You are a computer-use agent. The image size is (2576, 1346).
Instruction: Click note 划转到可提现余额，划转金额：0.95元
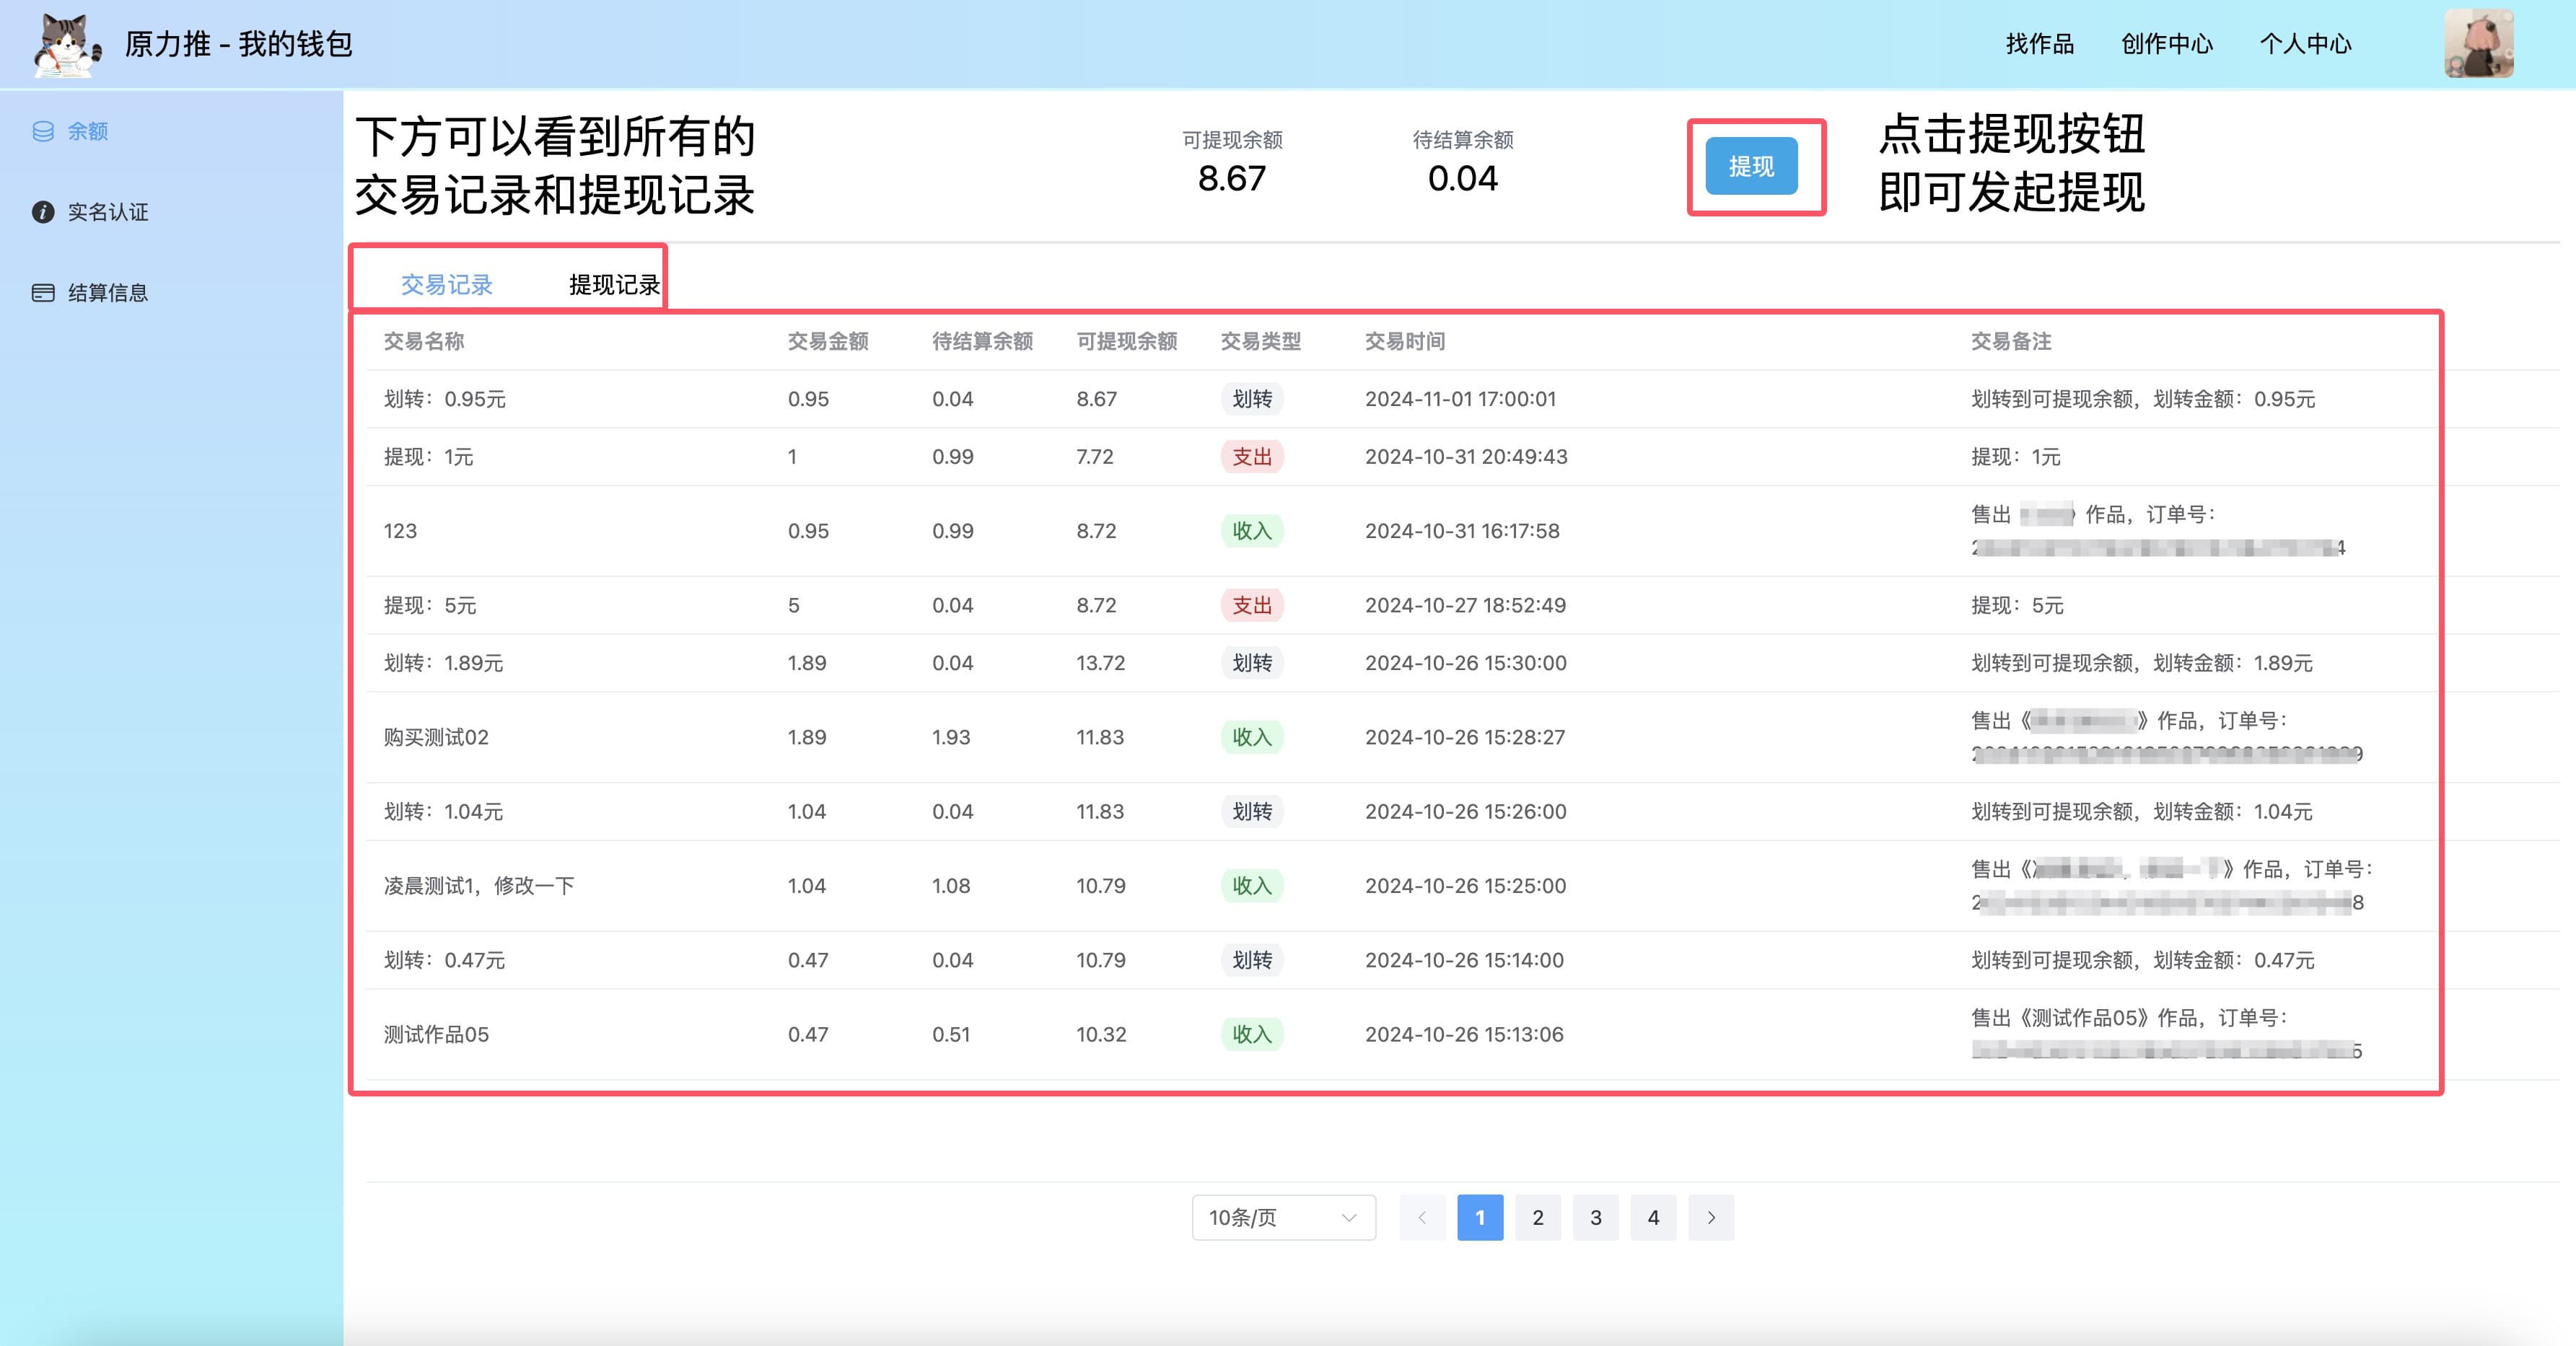(x=2143, y=399)
